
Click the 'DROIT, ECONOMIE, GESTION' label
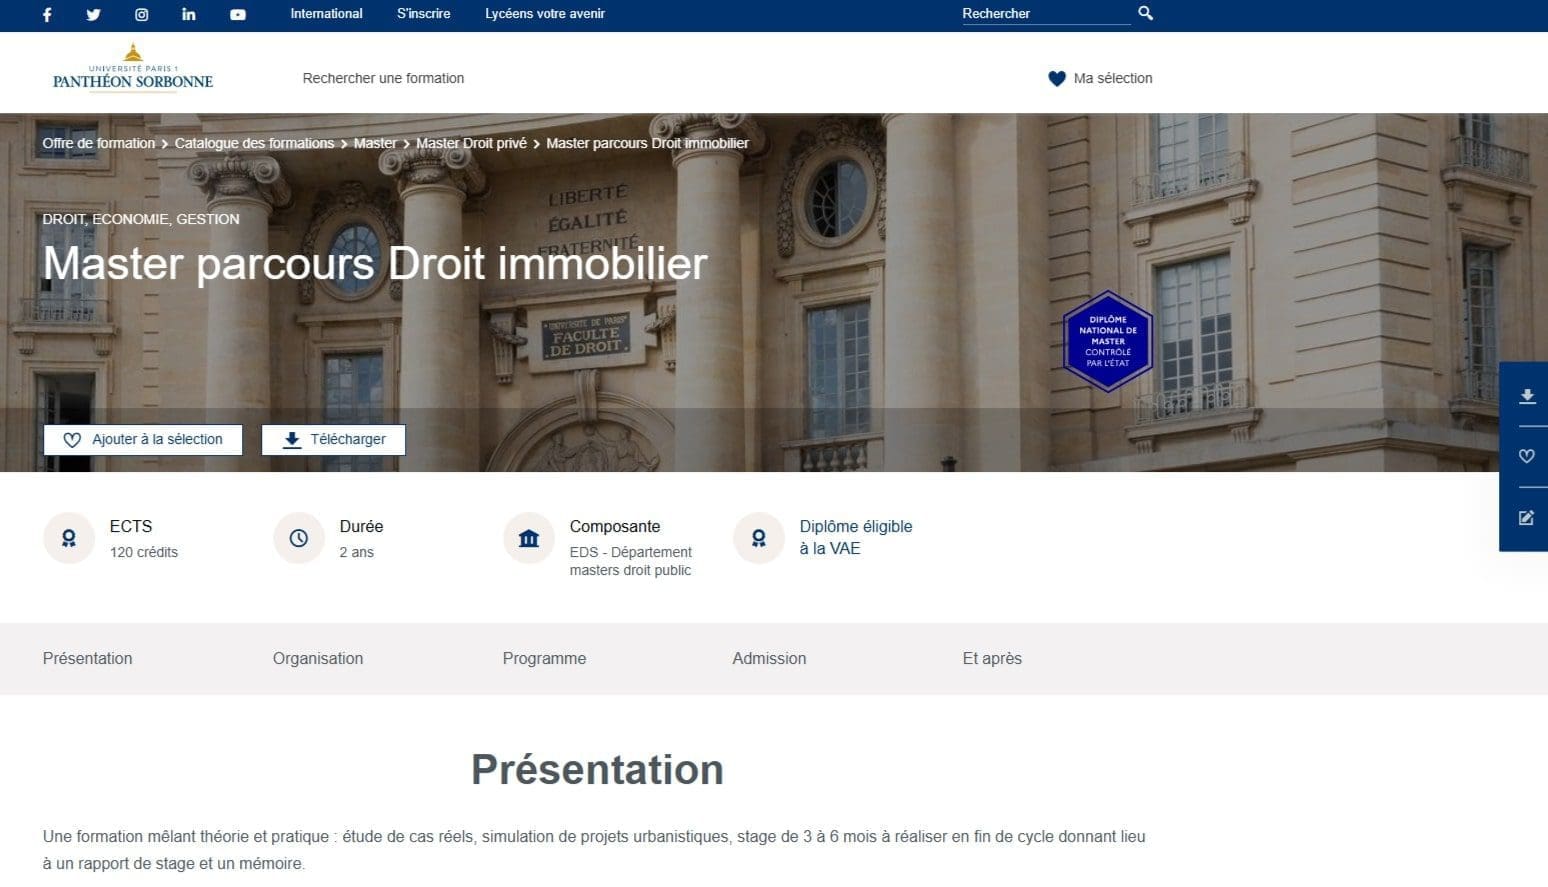tap(141, 219)
